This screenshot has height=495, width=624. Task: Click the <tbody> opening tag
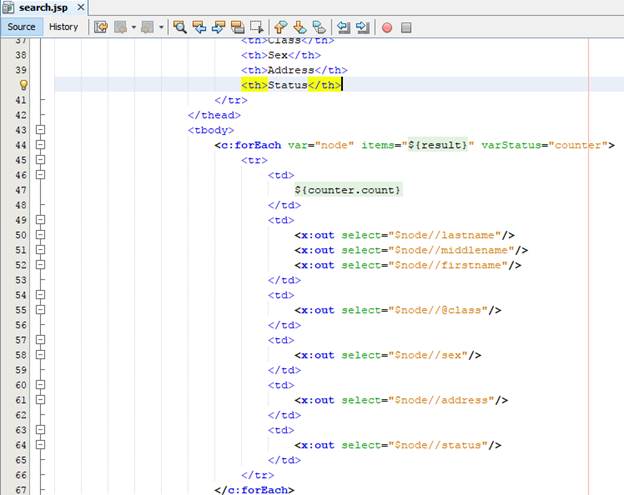[x=211, y=130]
